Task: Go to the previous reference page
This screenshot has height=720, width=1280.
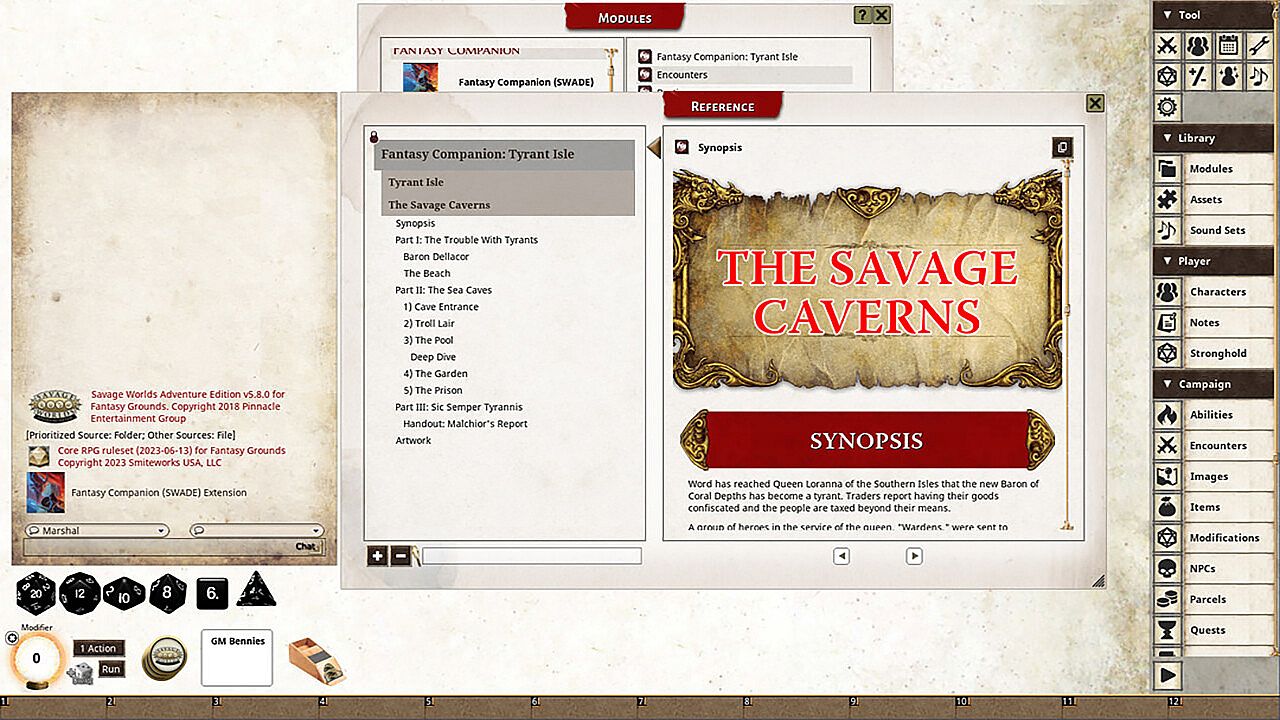Action: 841,556
